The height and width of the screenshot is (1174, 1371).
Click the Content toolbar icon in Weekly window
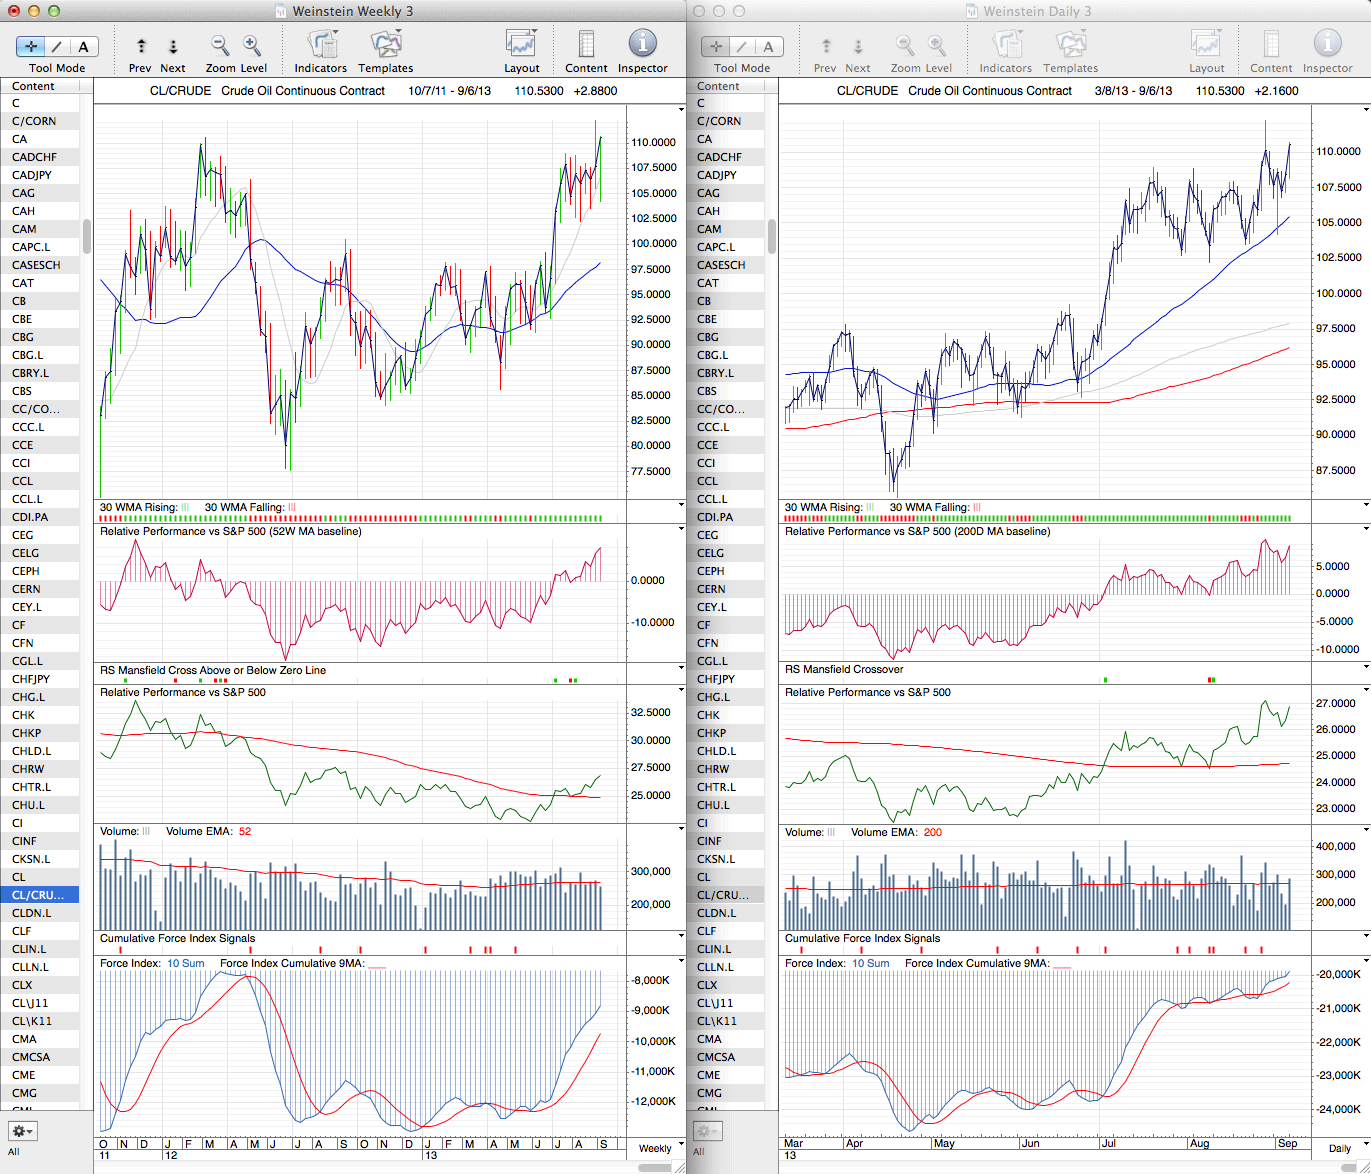pos(586,46)
